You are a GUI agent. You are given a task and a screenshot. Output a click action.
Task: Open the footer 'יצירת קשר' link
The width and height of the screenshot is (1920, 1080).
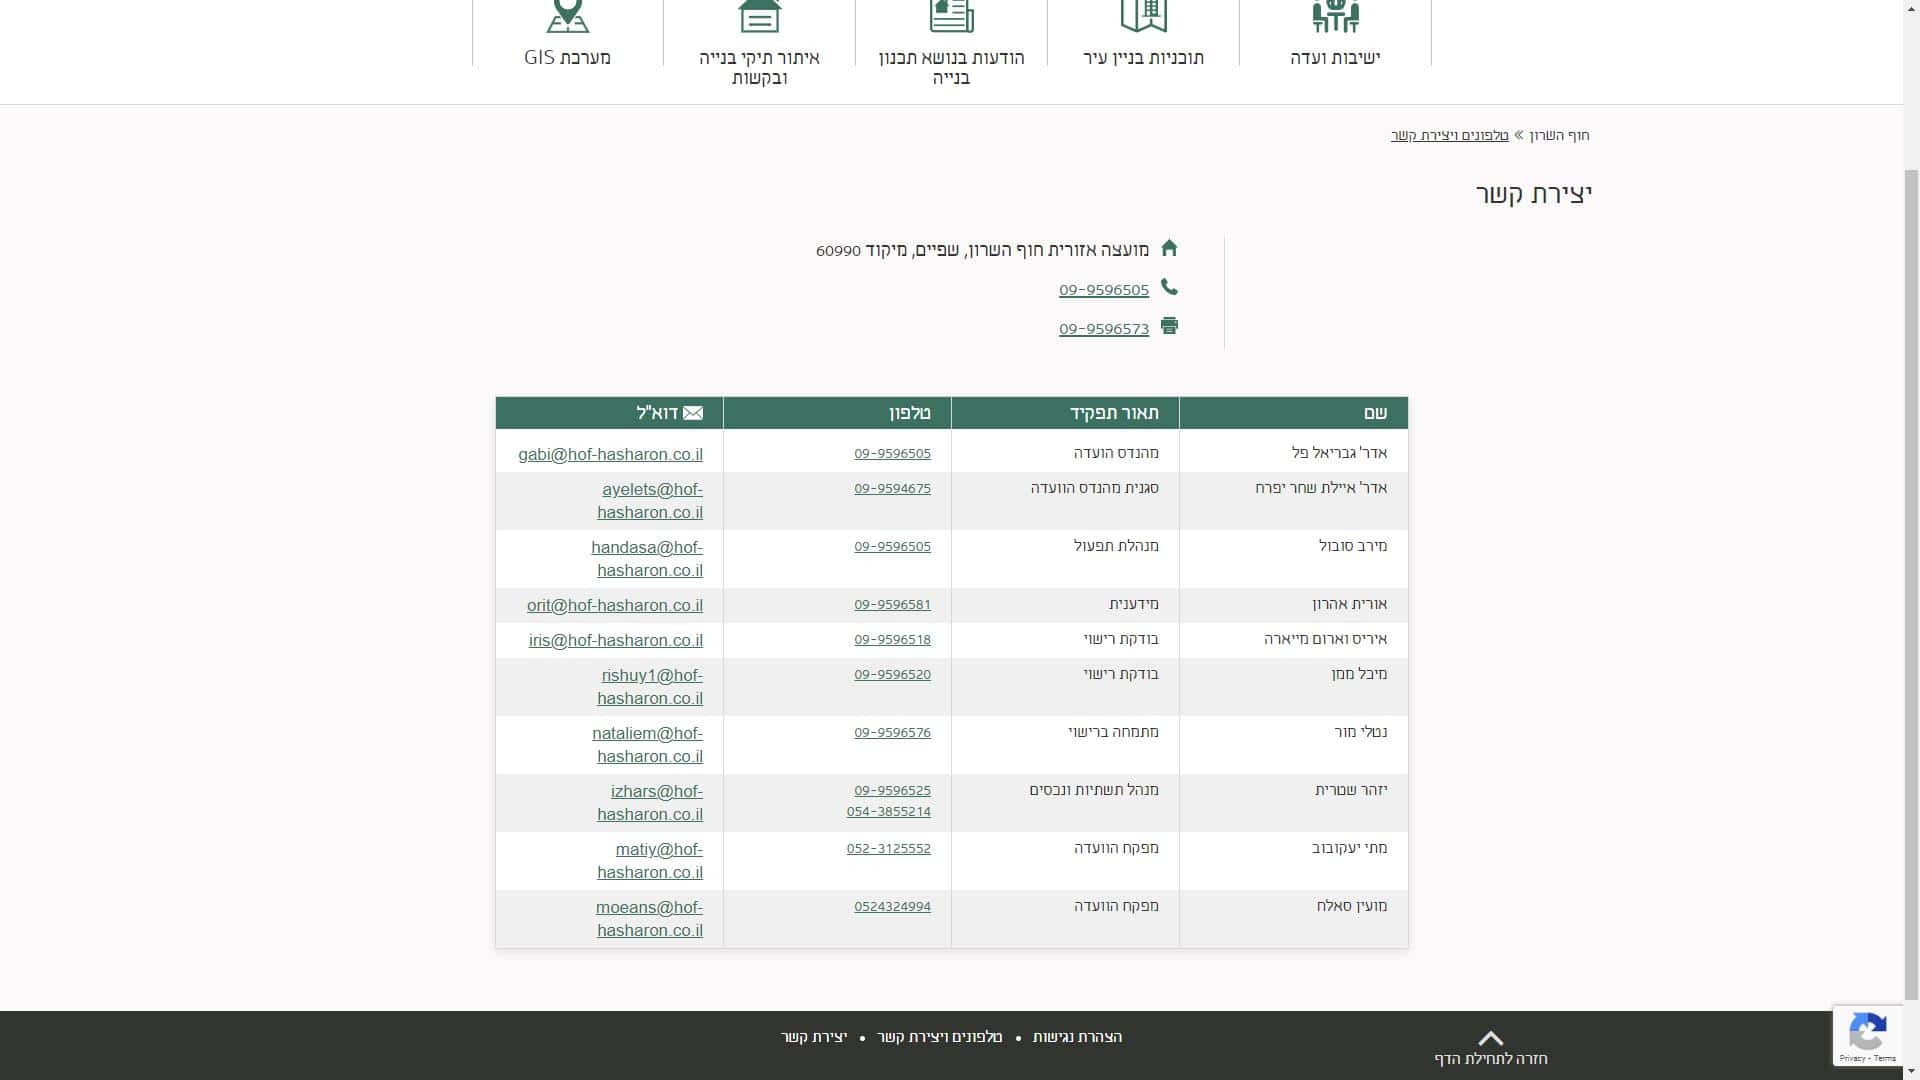click(814, 1037)
